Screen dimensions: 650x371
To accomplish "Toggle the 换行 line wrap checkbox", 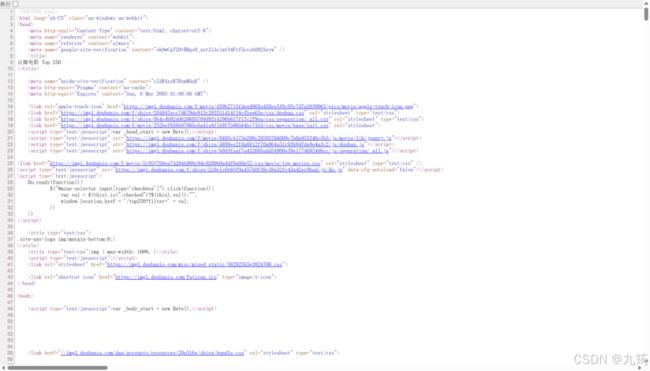I will point(16,4).
